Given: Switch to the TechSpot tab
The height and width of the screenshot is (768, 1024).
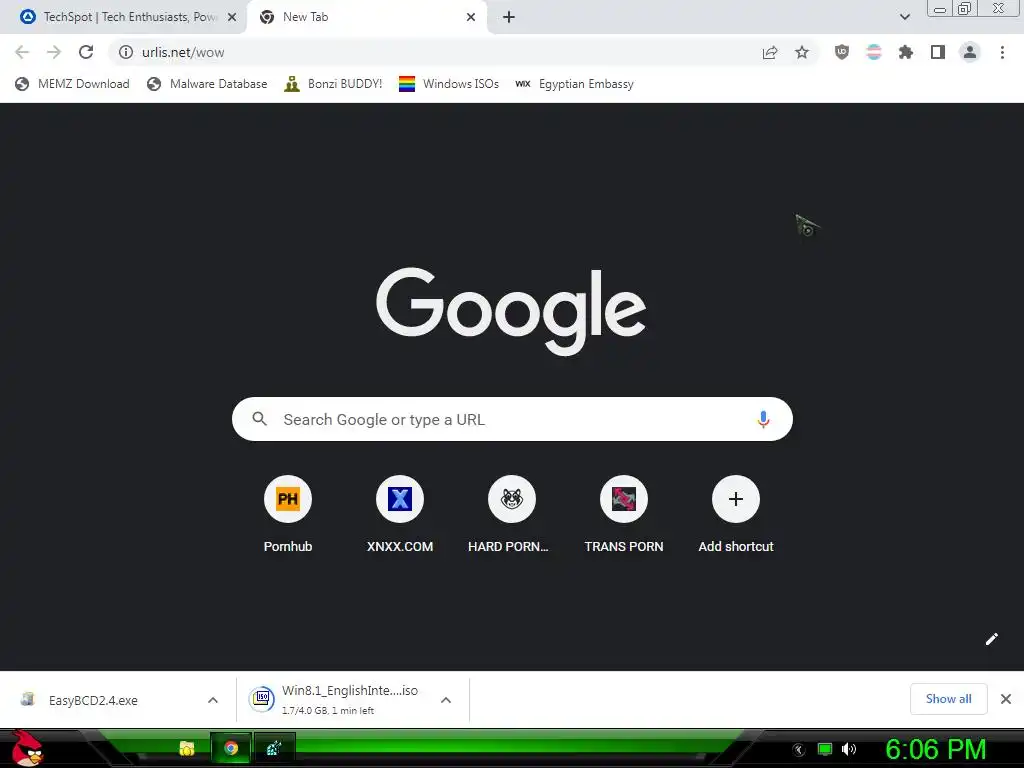Looking at the screenshot, I should point(123,17).
